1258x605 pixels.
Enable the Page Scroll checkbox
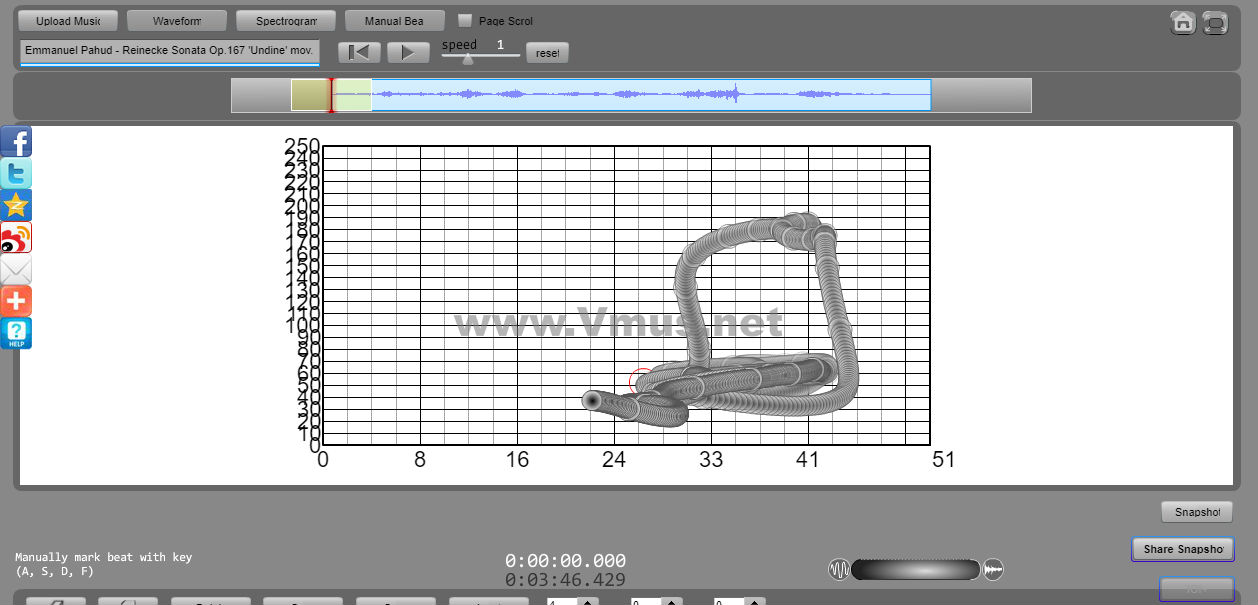(465, 20)
